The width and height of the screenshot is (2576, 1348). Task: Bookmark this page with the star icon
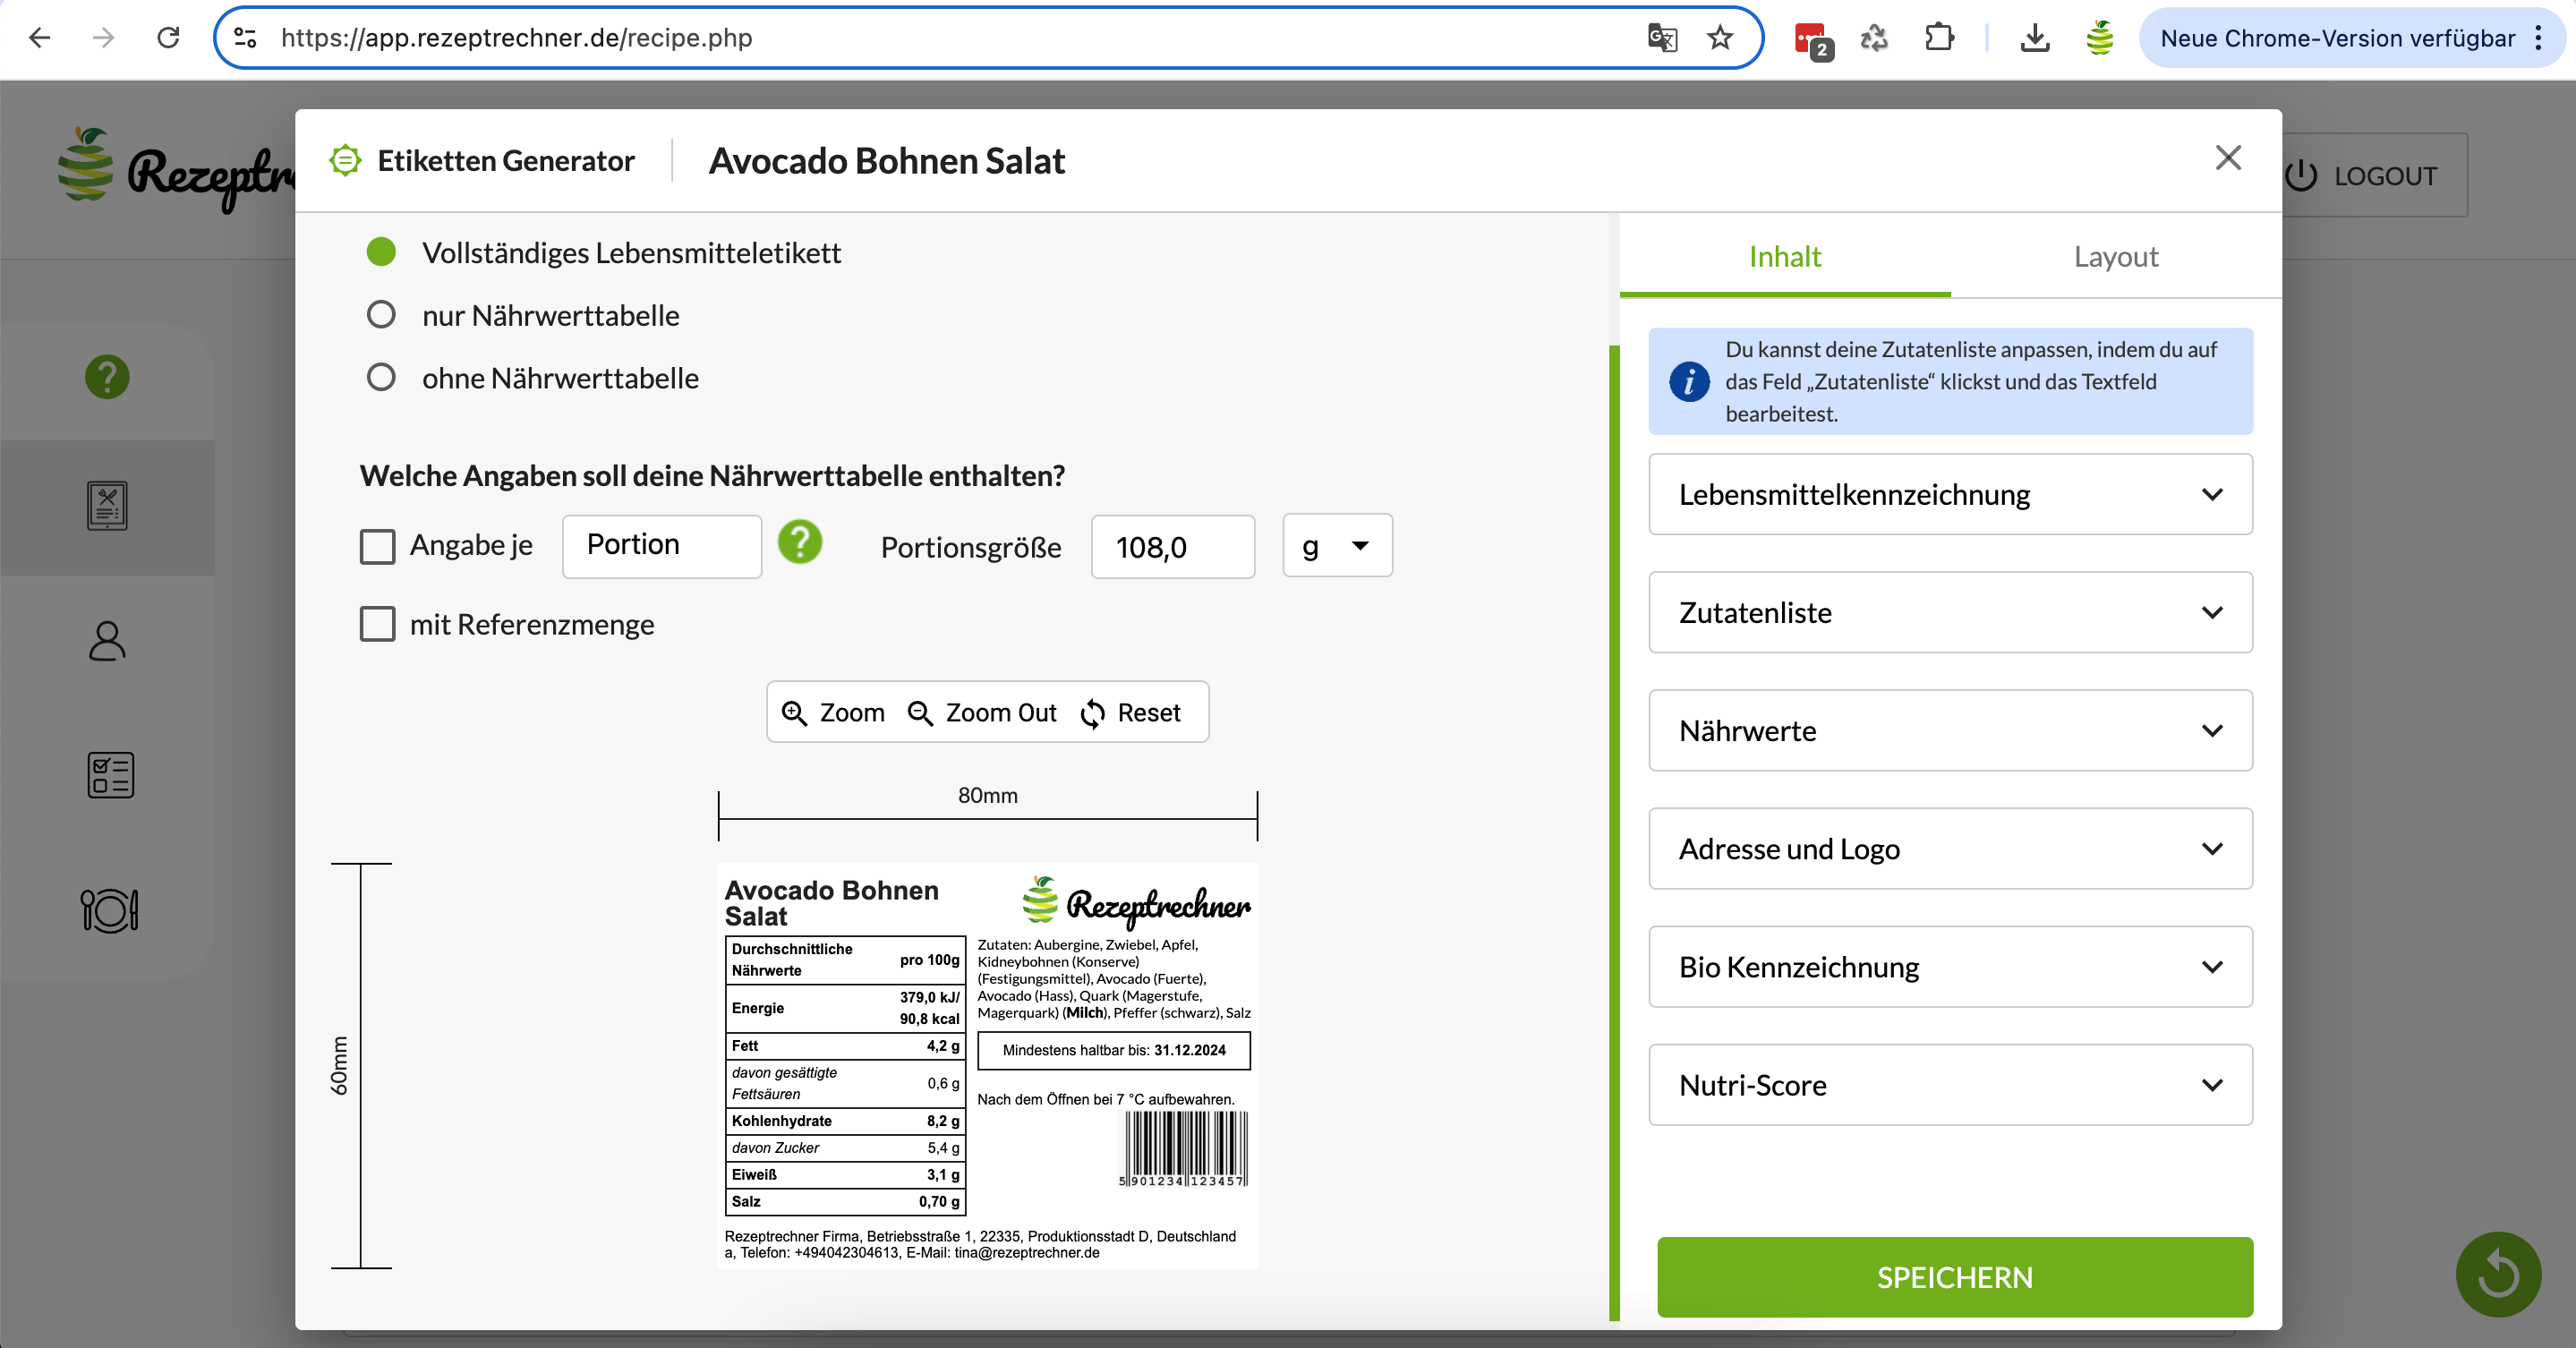(x=1720, y=38)
